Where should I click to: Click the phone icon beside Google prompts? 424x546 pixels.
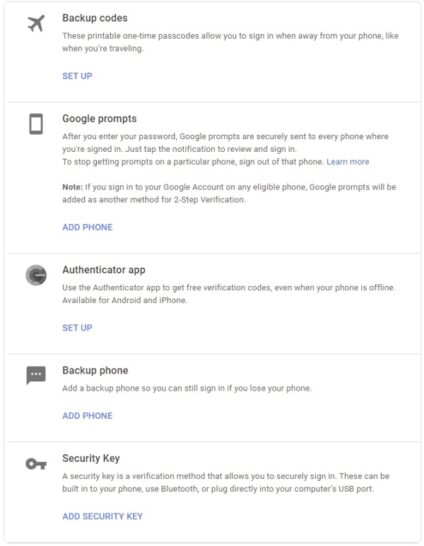(36, 124)
